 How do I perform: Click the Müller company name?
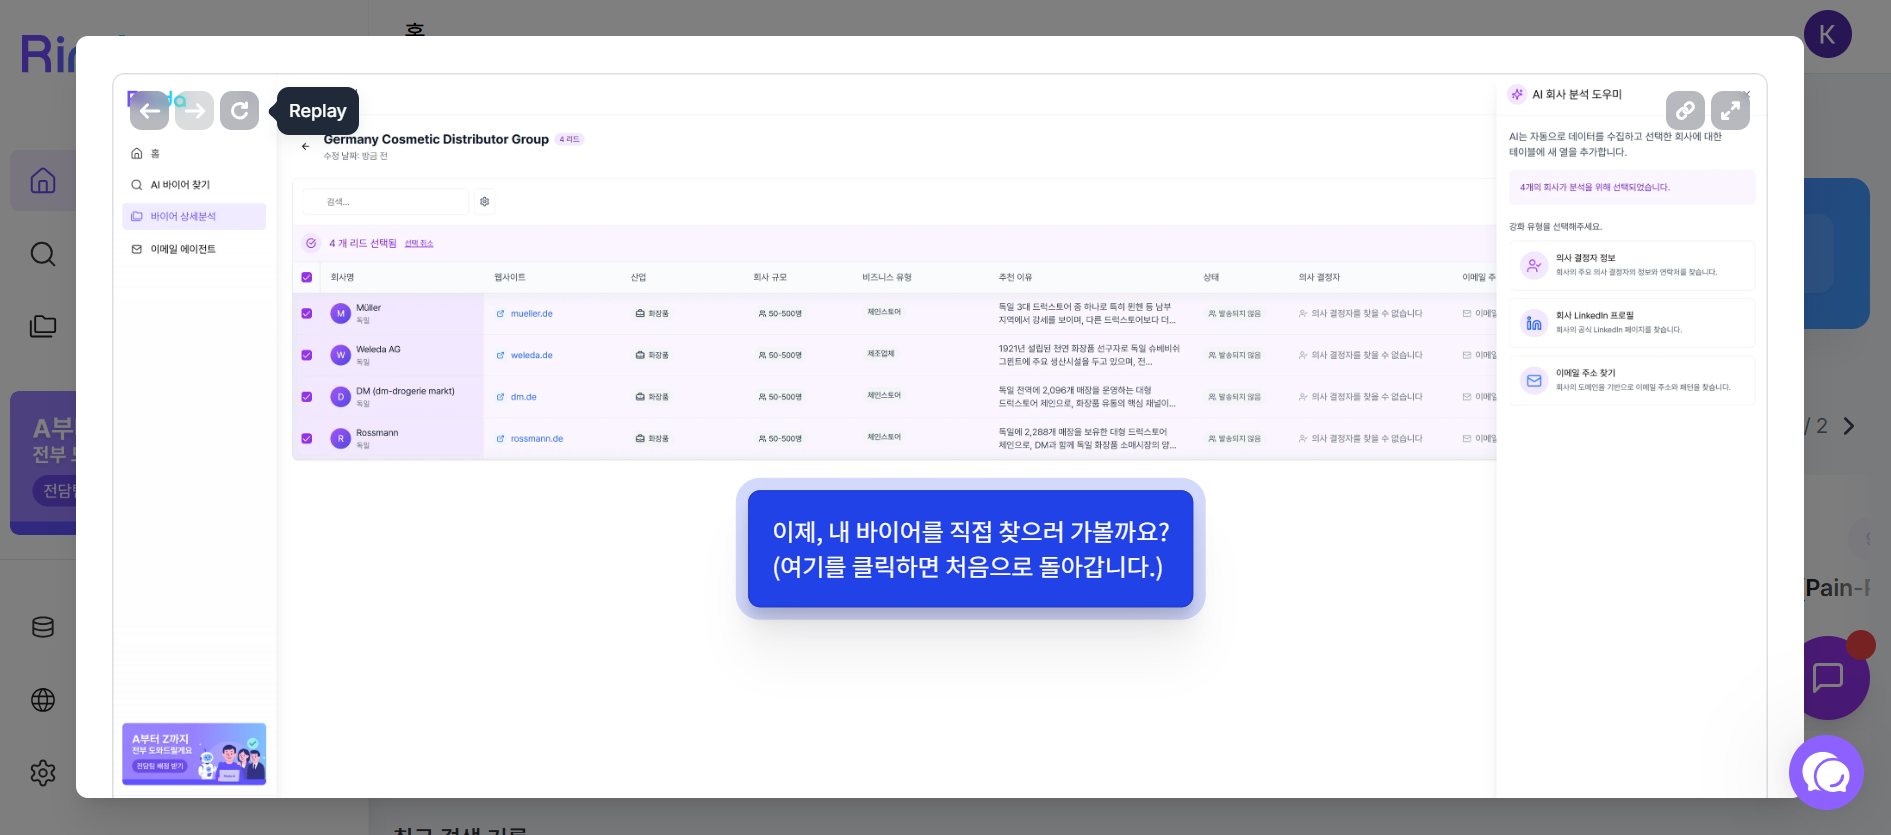click(368, 308)
